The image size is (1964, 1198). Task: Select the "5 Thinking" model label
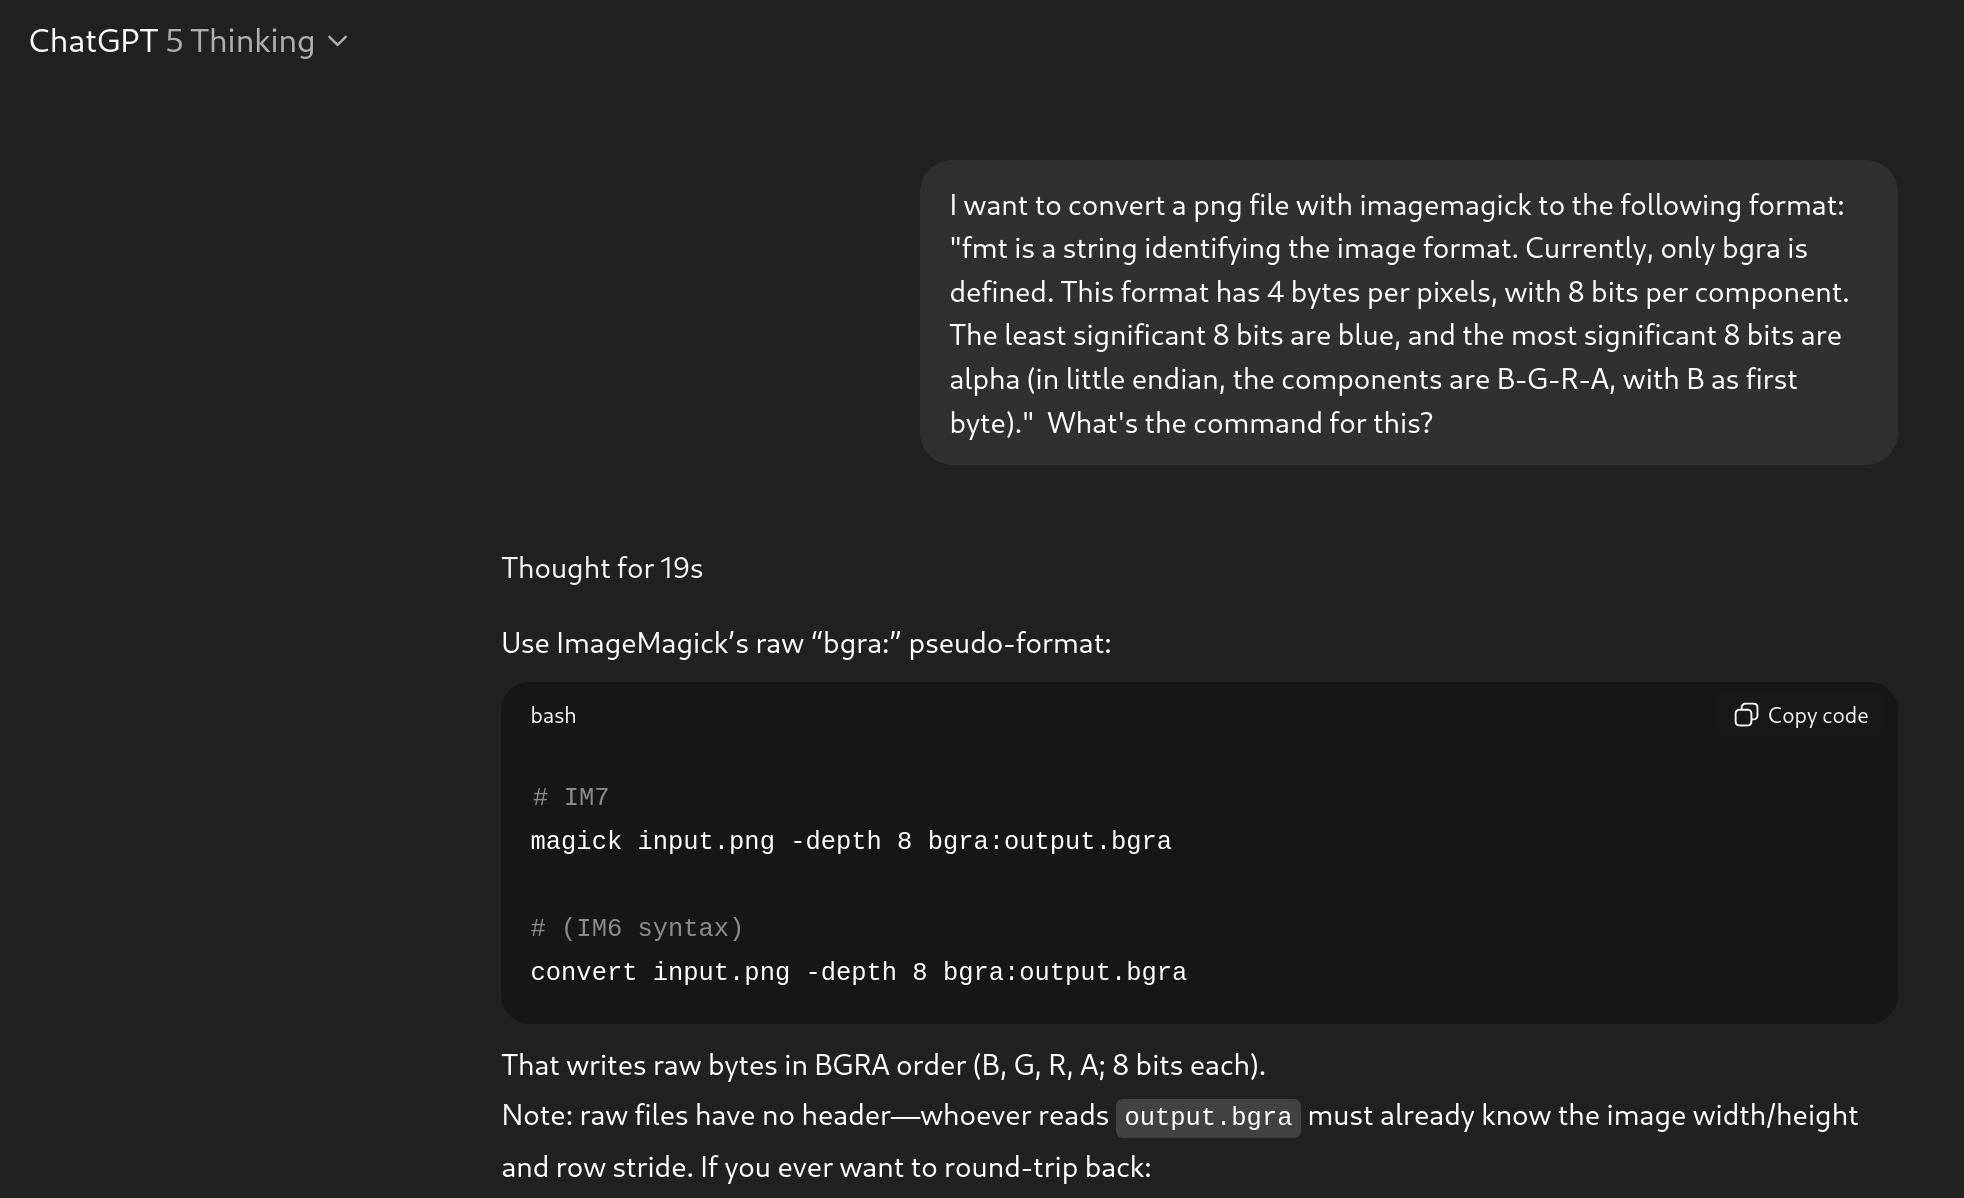pyautogui.click(x=240, y=41)
